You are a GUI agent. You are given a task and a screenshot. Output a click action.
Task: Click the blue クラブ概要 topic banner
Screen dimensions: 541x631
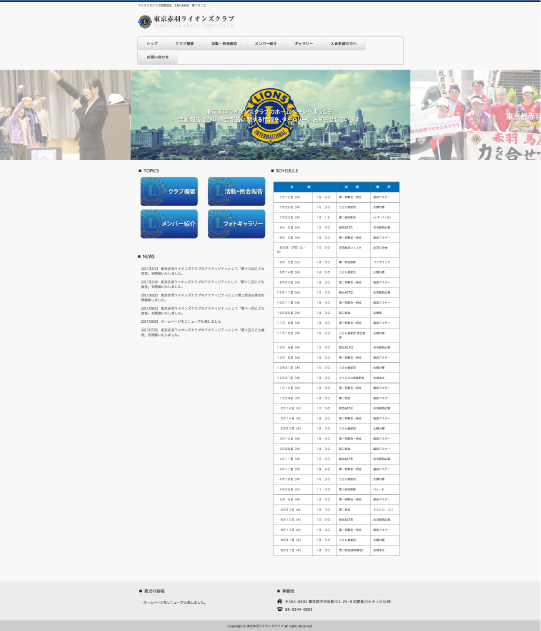point(169,192)
